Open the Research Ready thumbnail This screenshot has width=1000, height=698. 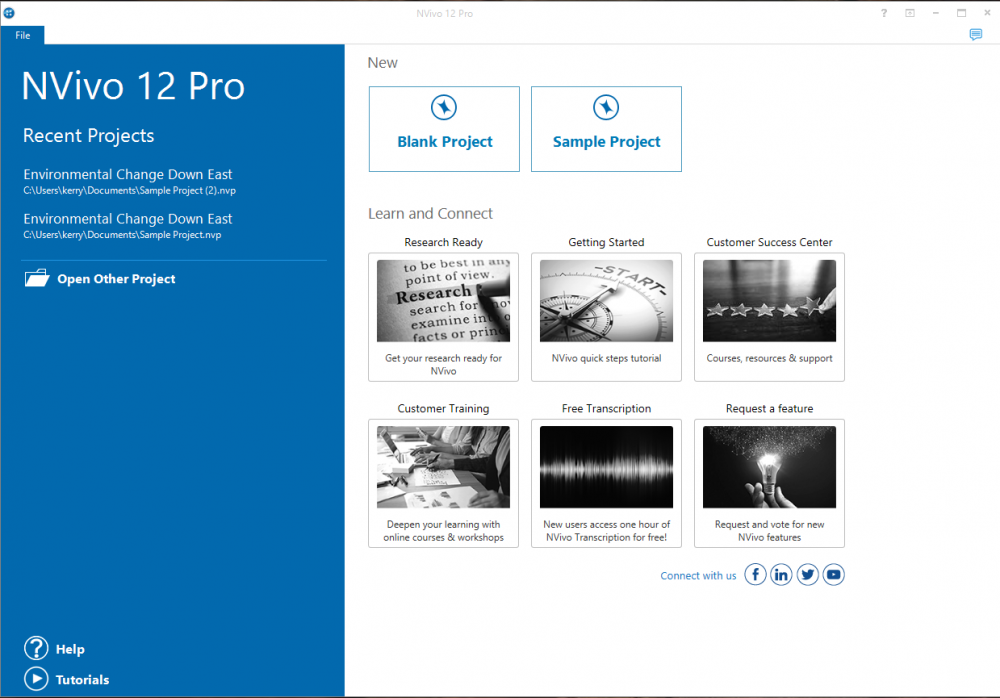pyautogui.click(x=443, y=301)
